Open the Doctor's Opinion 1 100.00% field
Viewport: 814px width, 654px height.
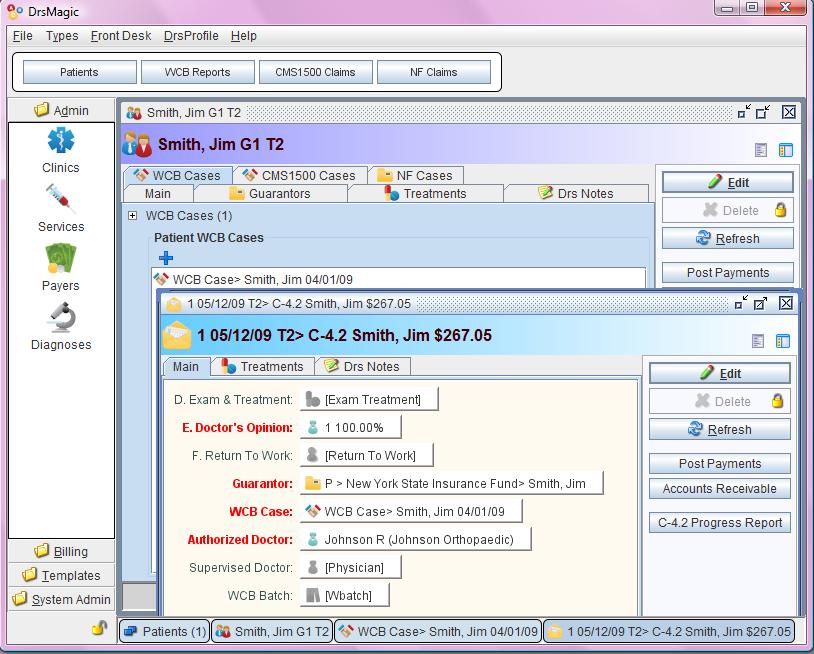point(350,427)
